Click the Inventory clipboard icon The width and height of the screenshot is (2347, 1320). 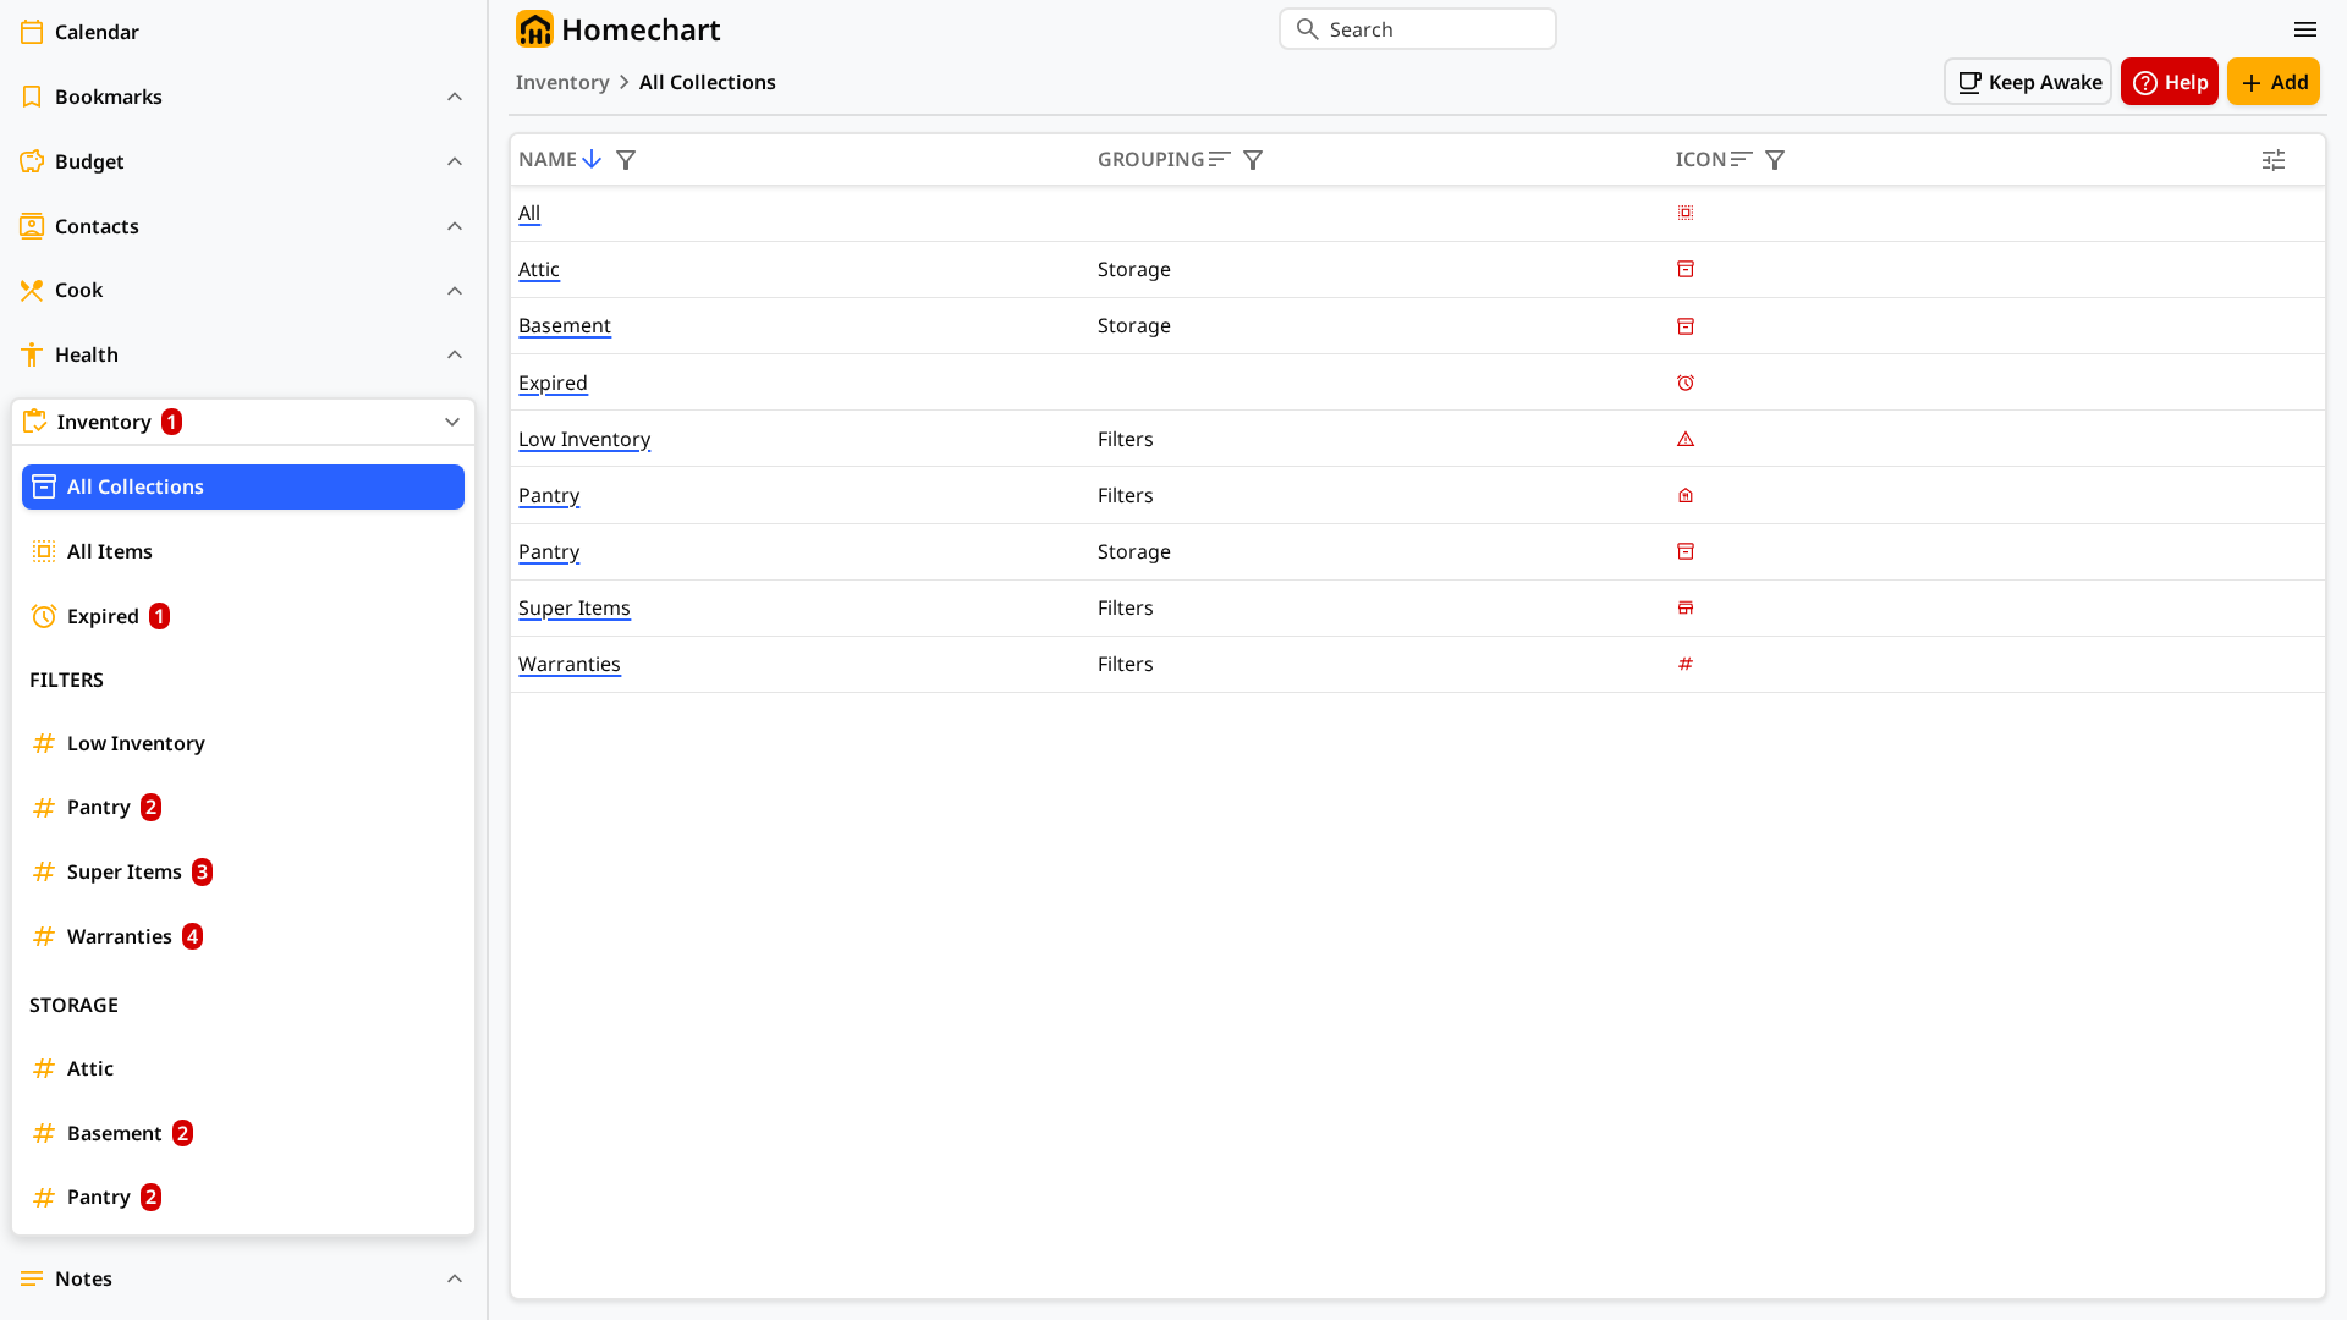point(34,422)
